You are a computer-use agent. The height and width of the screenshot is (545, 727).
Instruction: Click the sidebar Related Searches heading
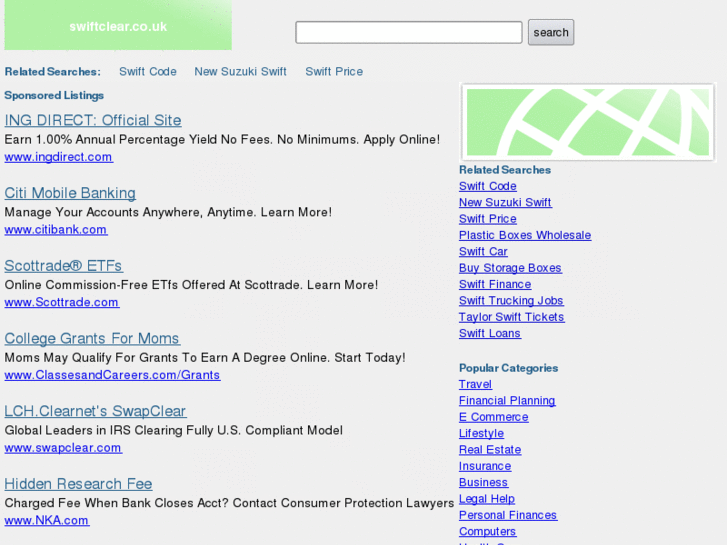pos(504,170)
